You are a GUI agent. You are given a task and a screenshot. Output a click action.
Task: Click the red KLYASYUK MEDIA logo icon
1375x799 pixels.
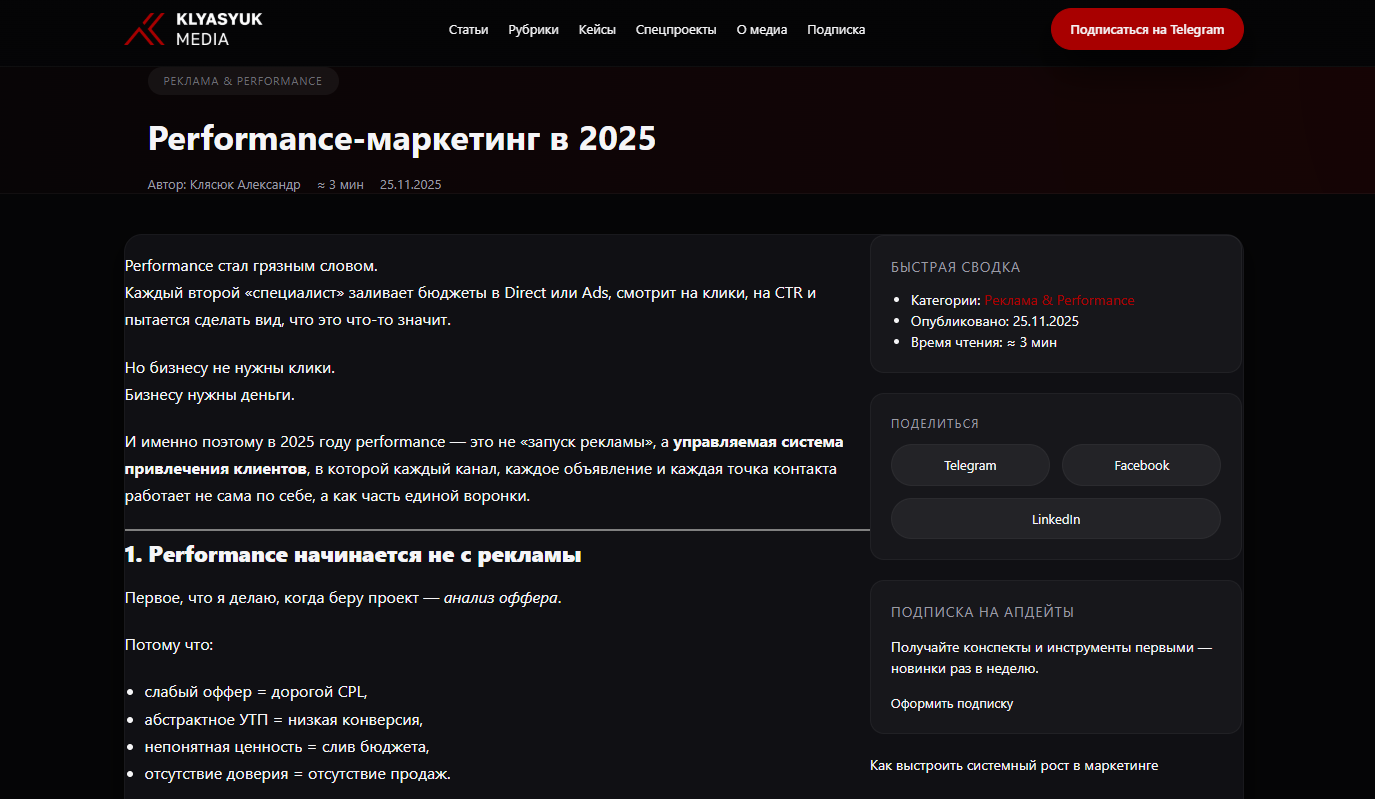tap(143, 29)
